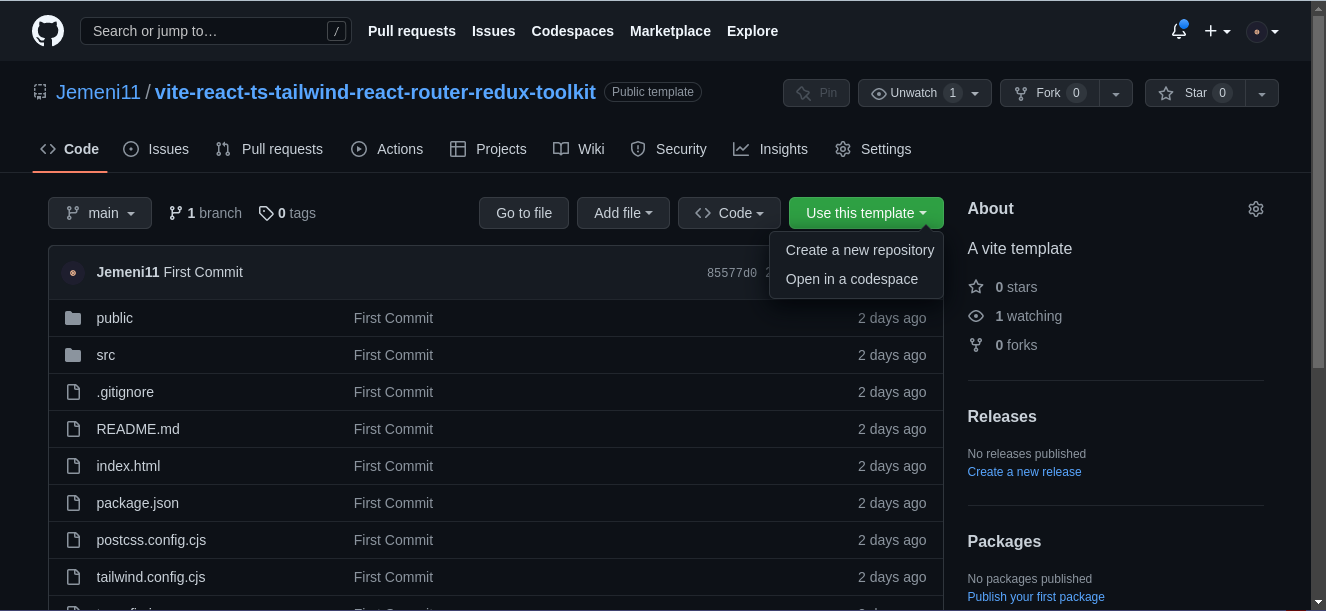Image resolution: width=1326 pixels, height=611 pixels.
Task: Open the src folder
Action: pos(106,355)
